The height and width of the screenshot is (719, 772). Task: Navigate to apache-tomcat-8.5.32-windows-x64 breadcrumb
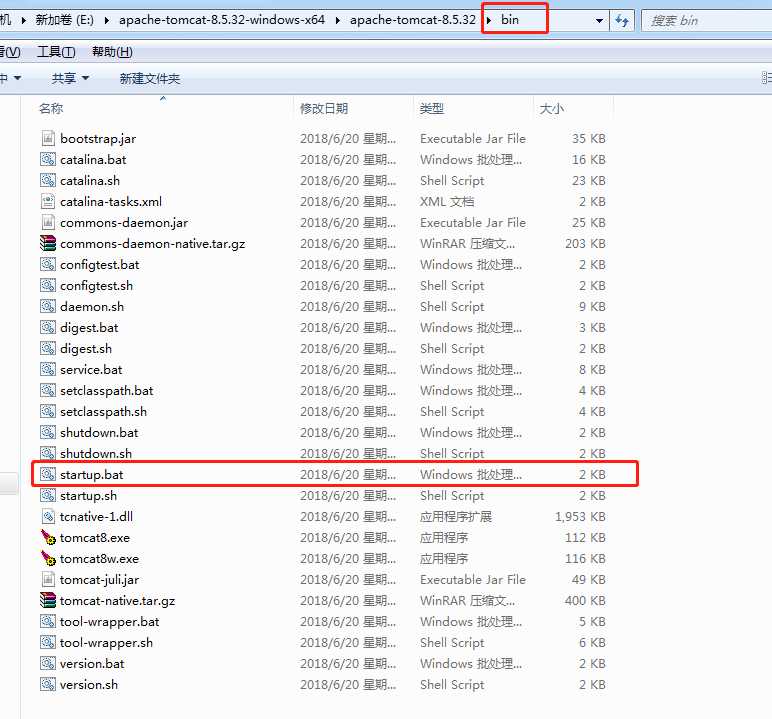click(222, 20)
